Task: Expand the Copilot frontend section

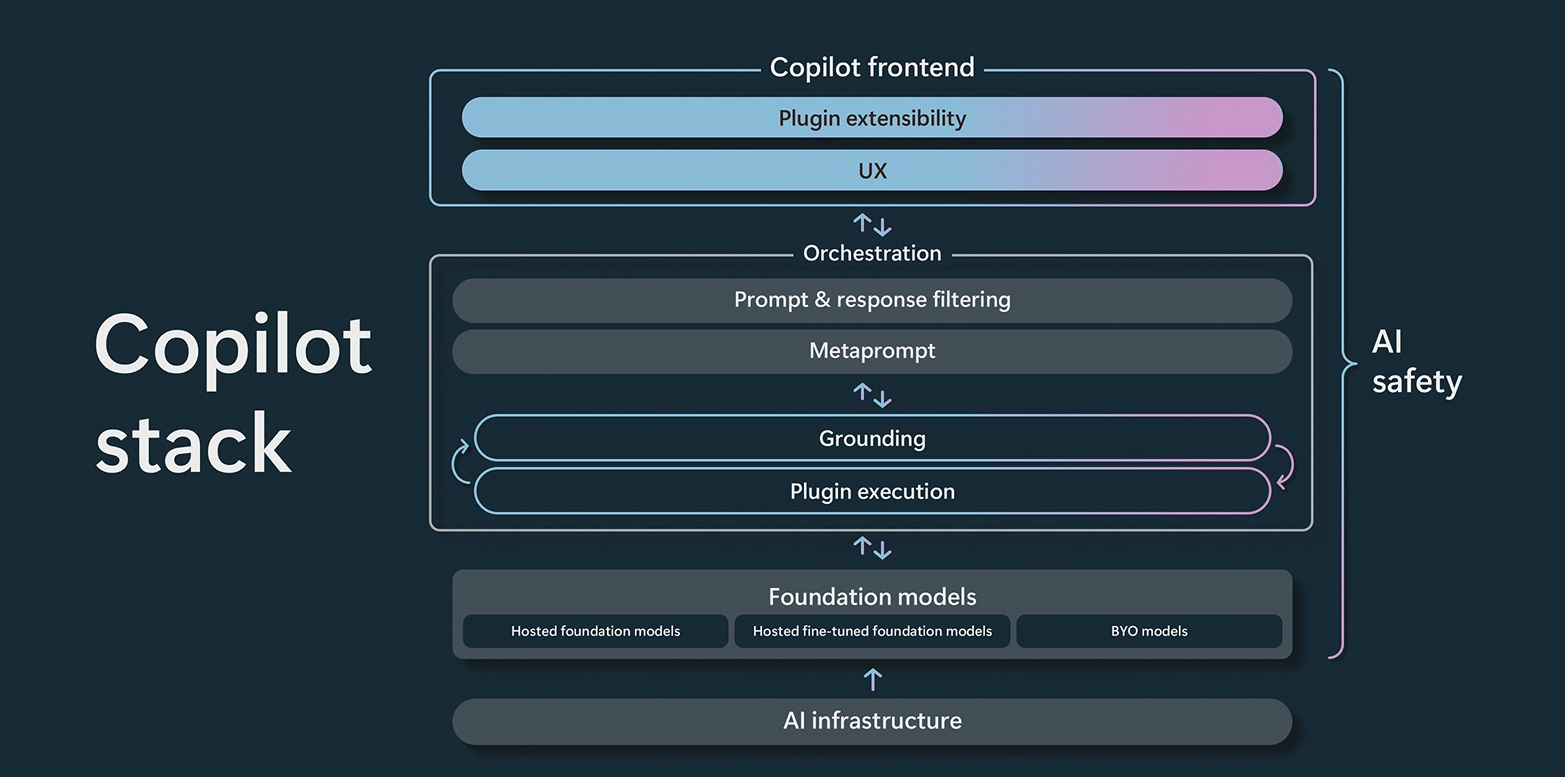Action: [x=871, y=67]
